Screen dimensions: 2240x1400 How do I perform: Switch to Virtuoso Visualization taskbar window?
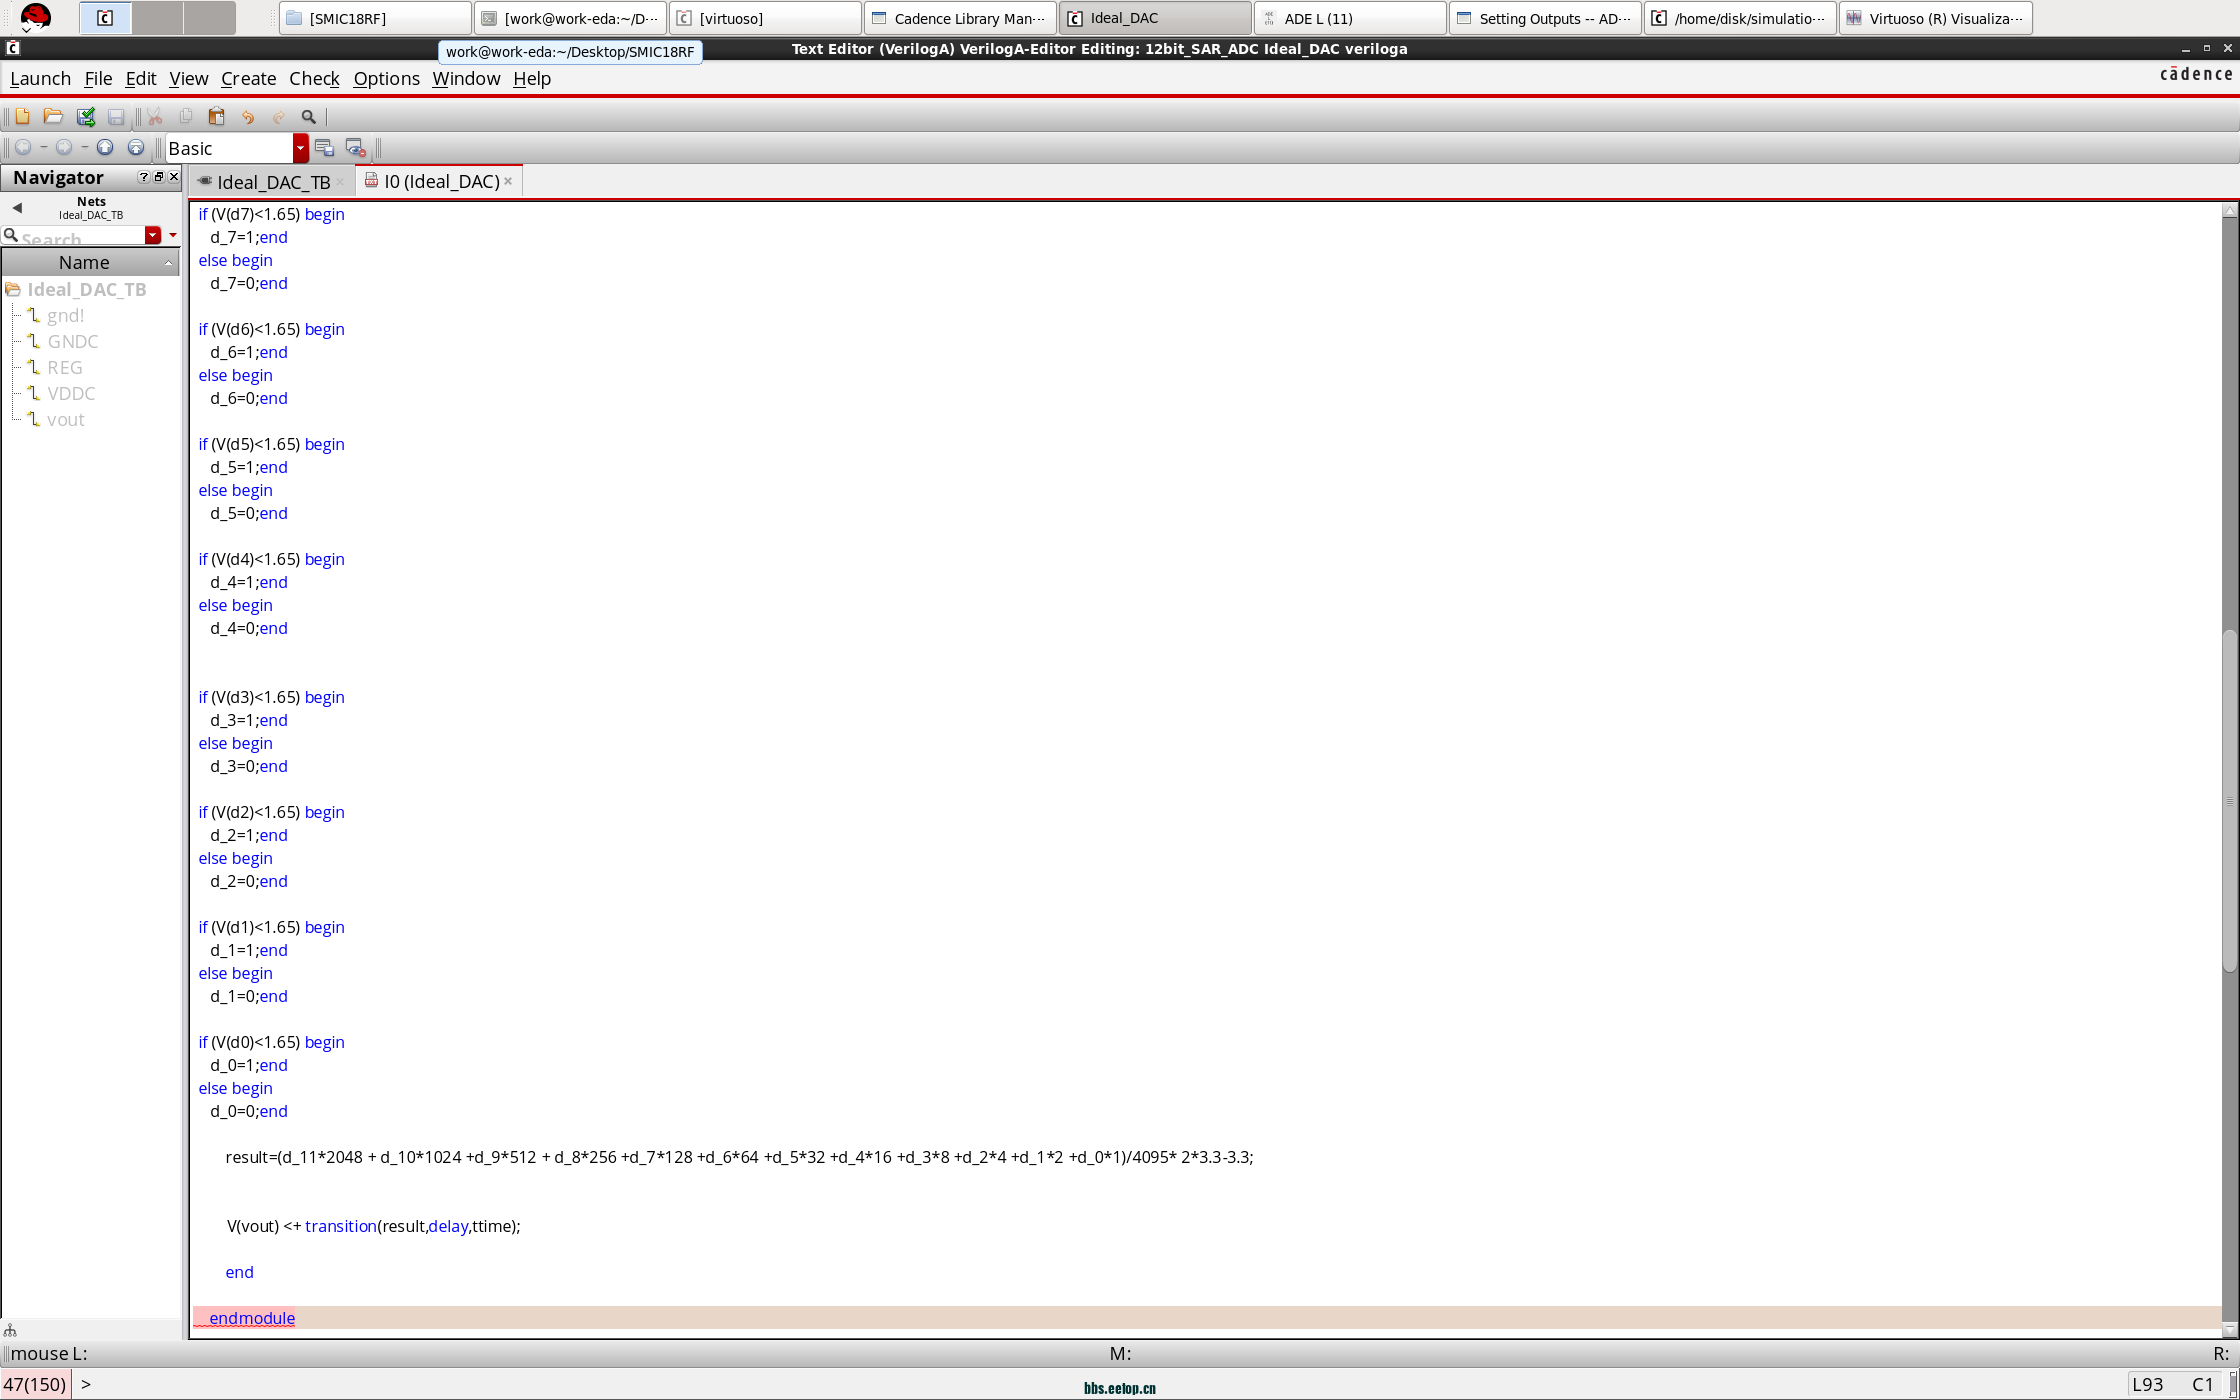tap(1936, 18)
